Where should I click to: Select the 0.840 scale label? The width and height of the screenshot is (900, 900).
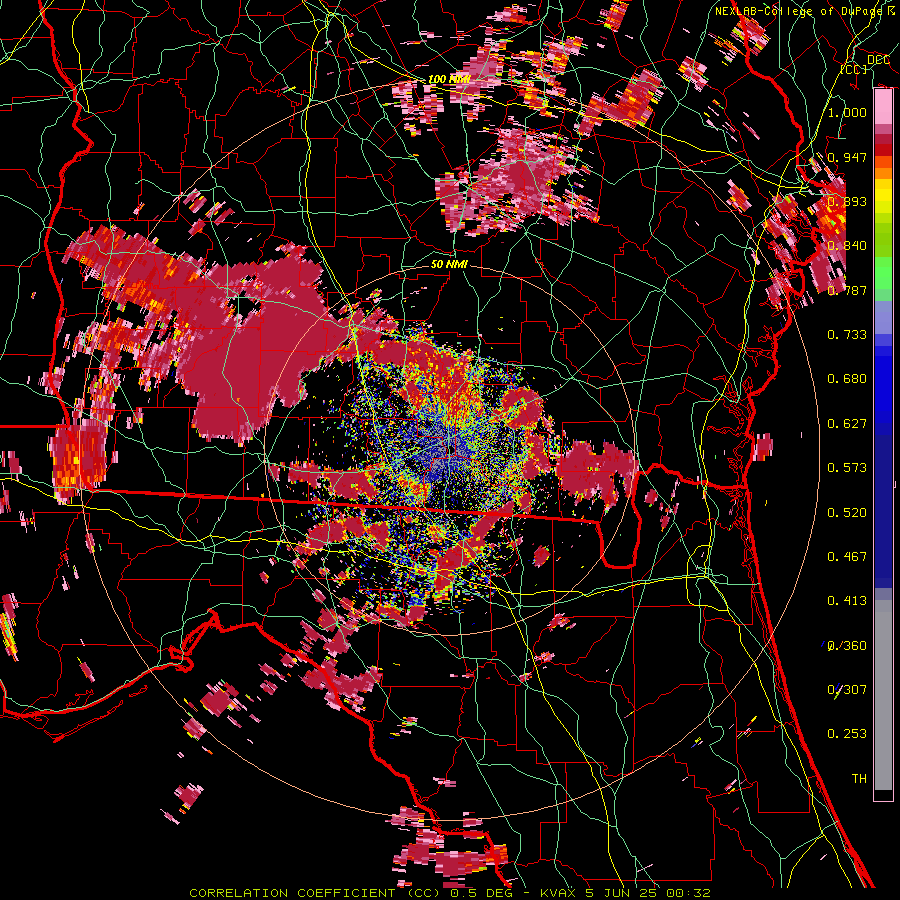847,246
